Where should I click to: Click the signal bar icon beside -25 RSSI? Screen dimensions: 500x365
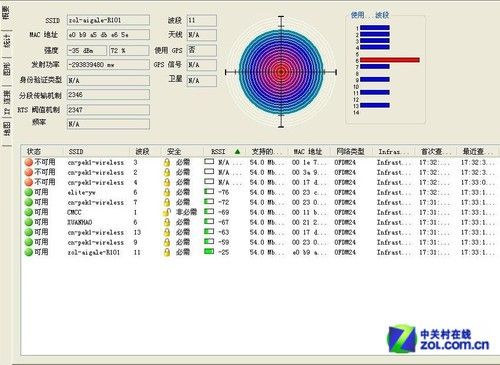tap(209, 252)
